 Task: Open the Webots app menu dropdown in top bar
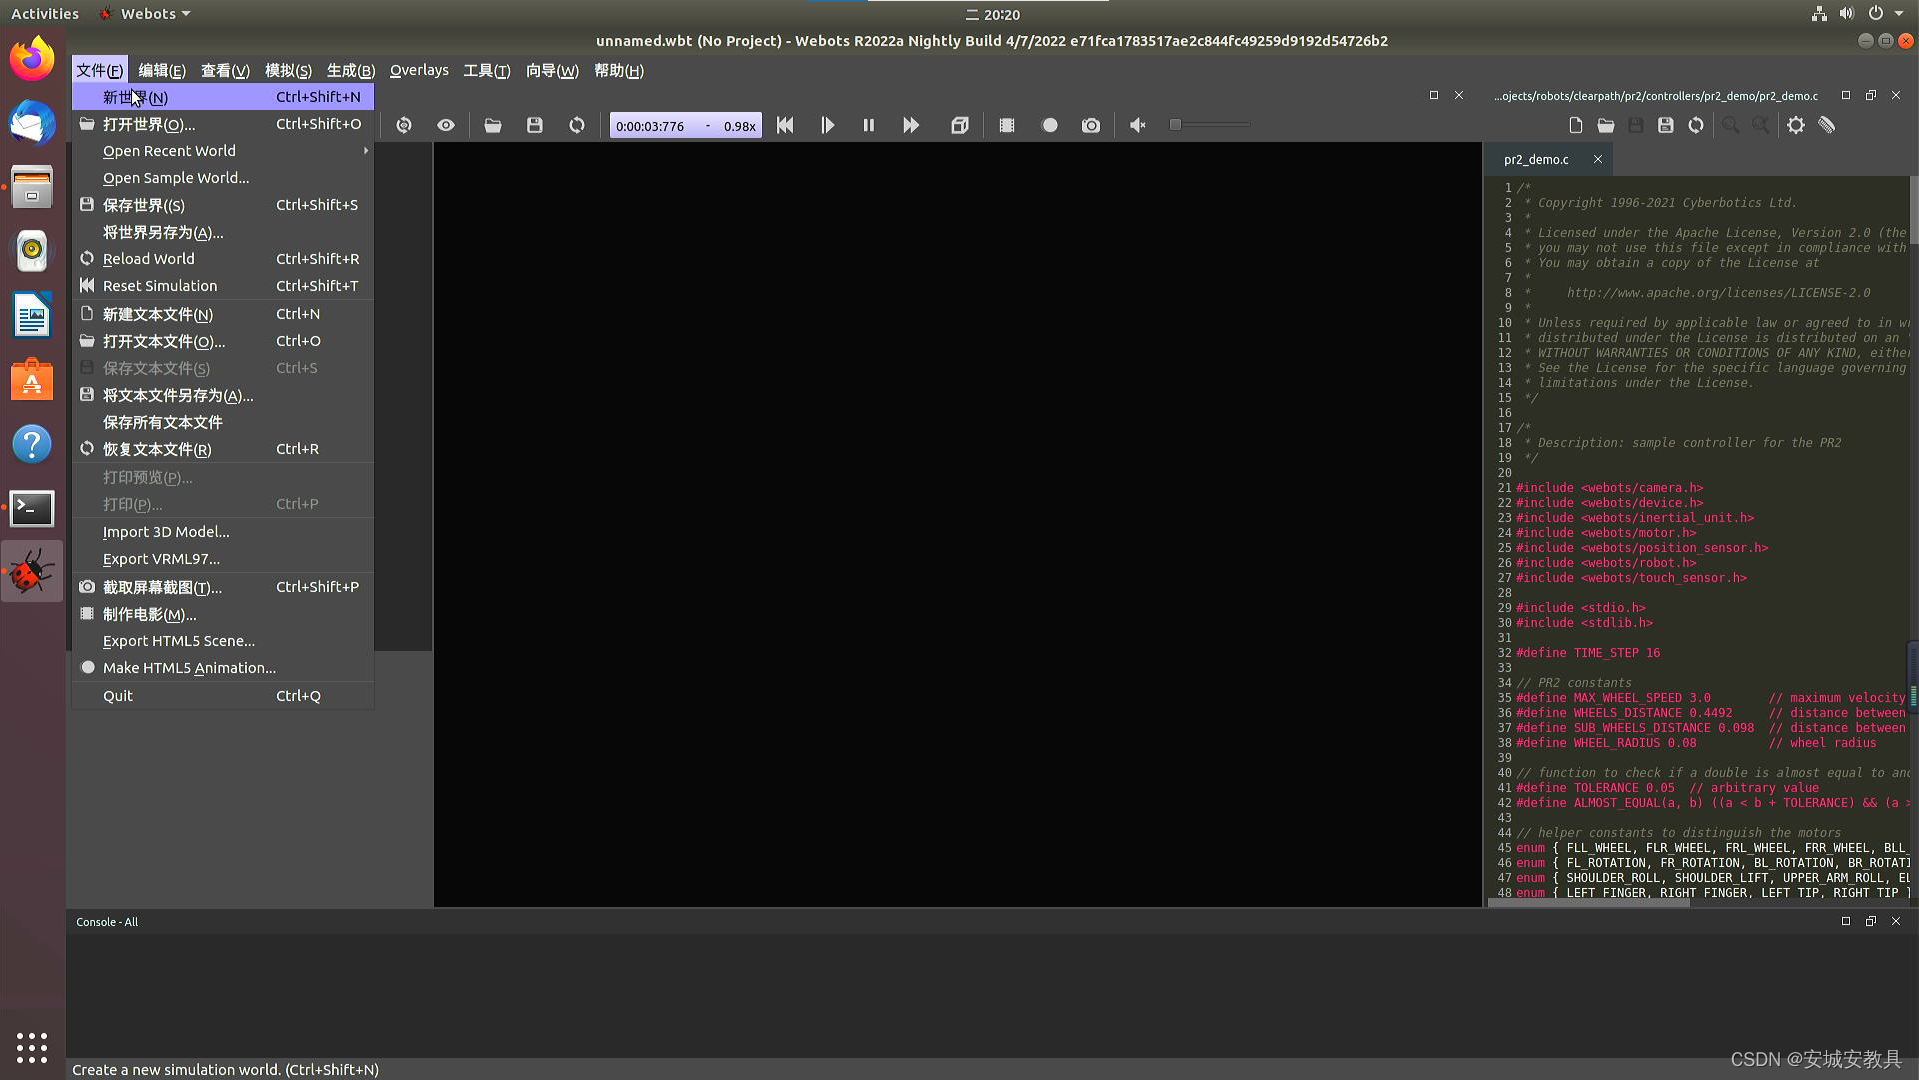pyautogui.click(x=145, y=14)
